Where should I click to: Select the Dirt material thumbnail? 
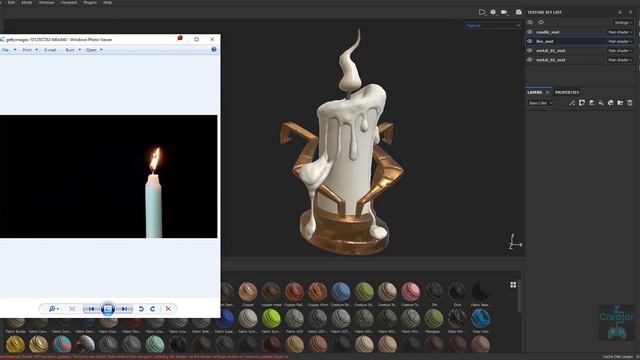434,292
